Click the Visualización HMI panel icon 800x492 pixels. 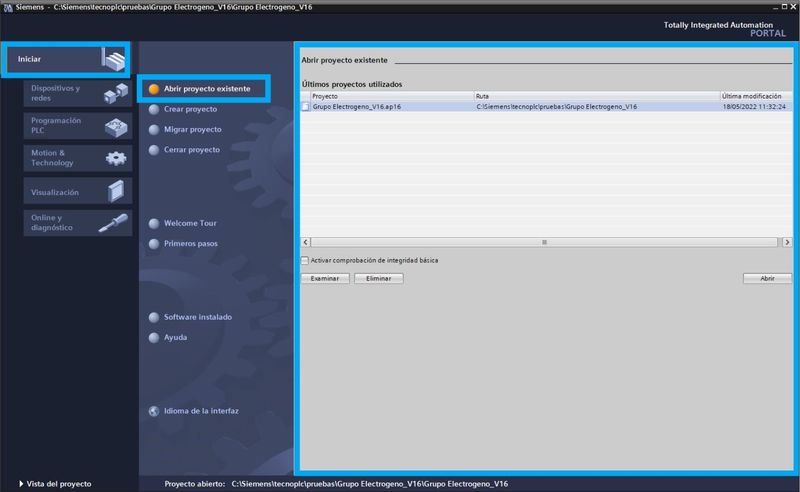click(x=116, y=191)
